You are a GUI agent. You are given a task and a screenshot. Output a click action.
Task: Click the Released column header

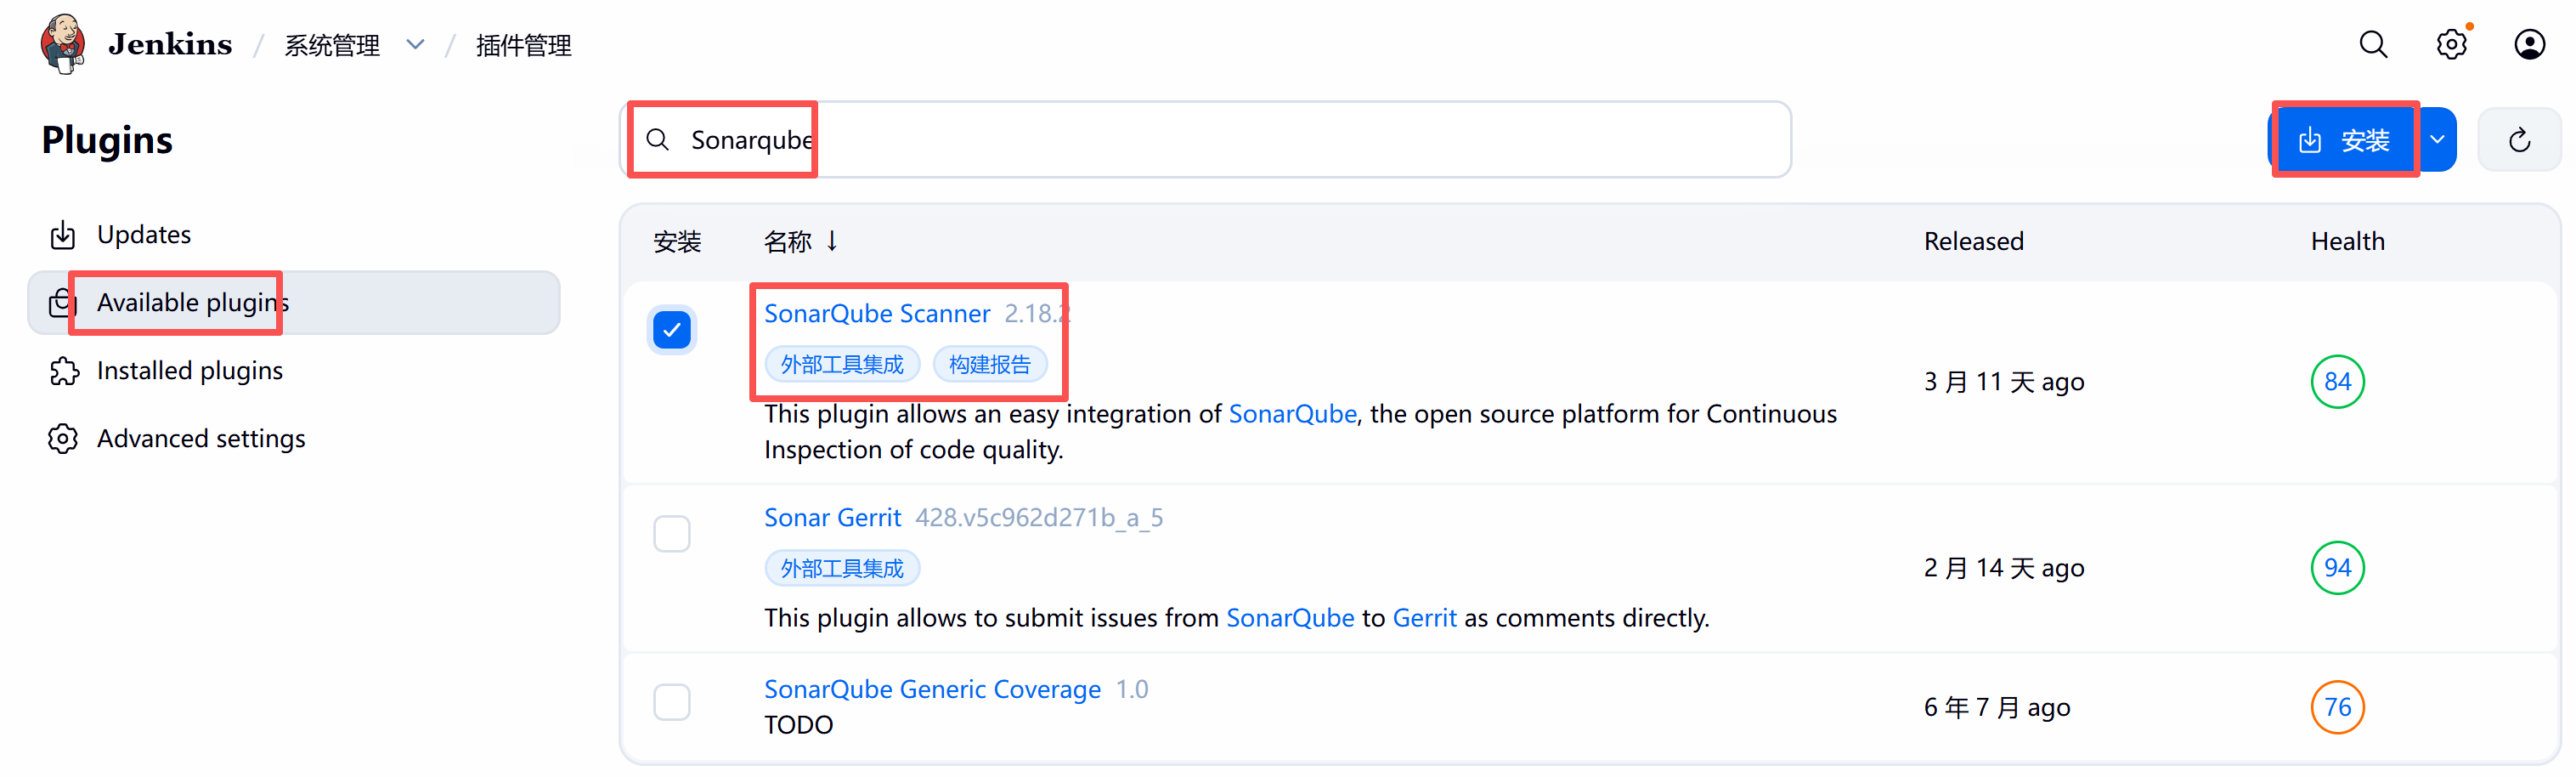coord(1973,242)
